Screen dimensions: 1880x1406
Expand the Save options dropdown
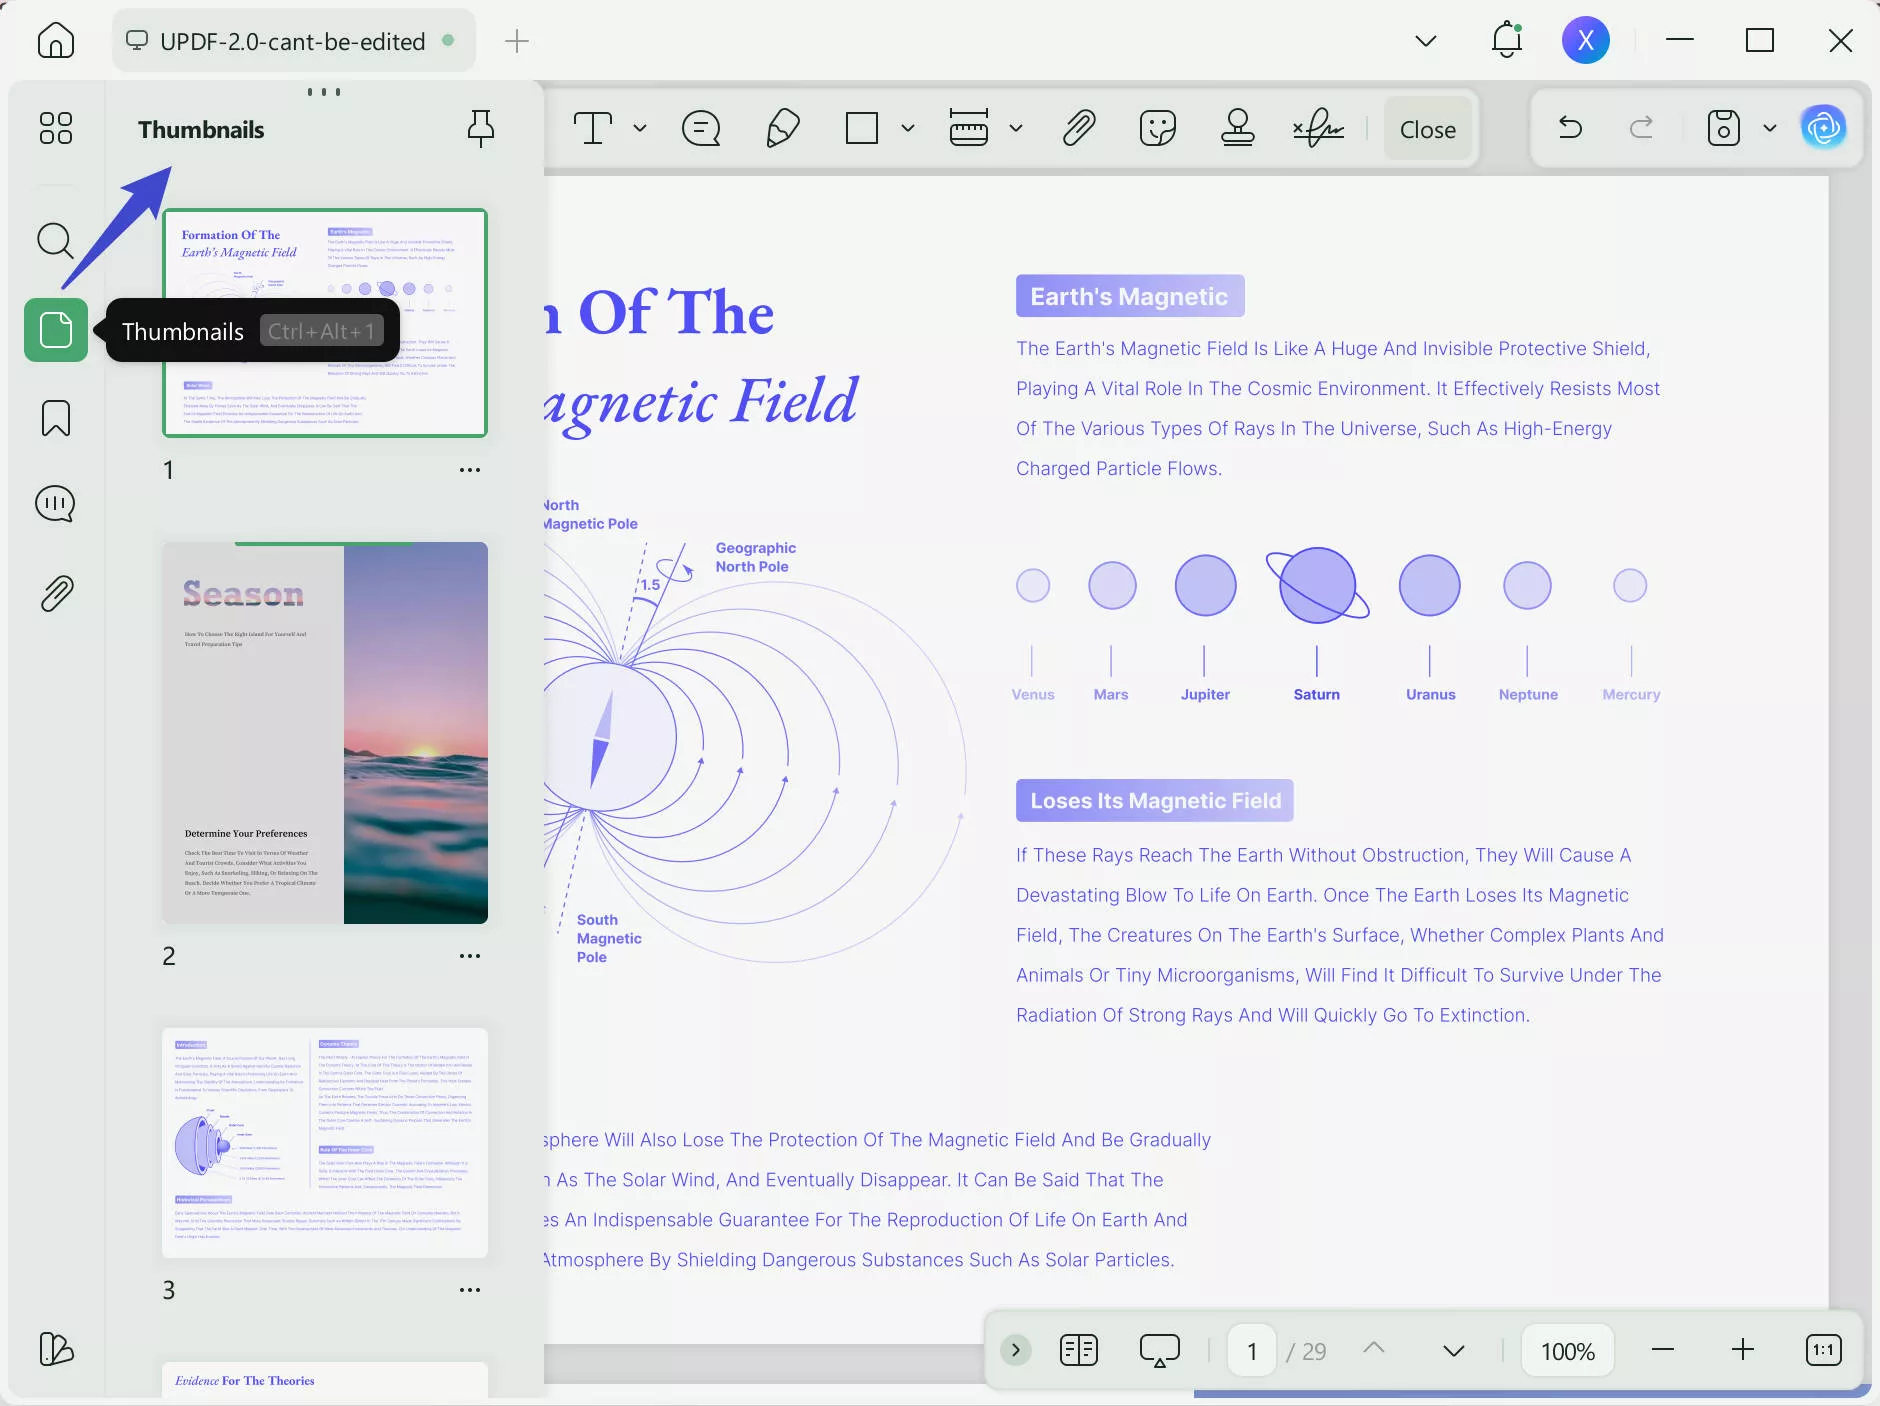point(1770,128)
